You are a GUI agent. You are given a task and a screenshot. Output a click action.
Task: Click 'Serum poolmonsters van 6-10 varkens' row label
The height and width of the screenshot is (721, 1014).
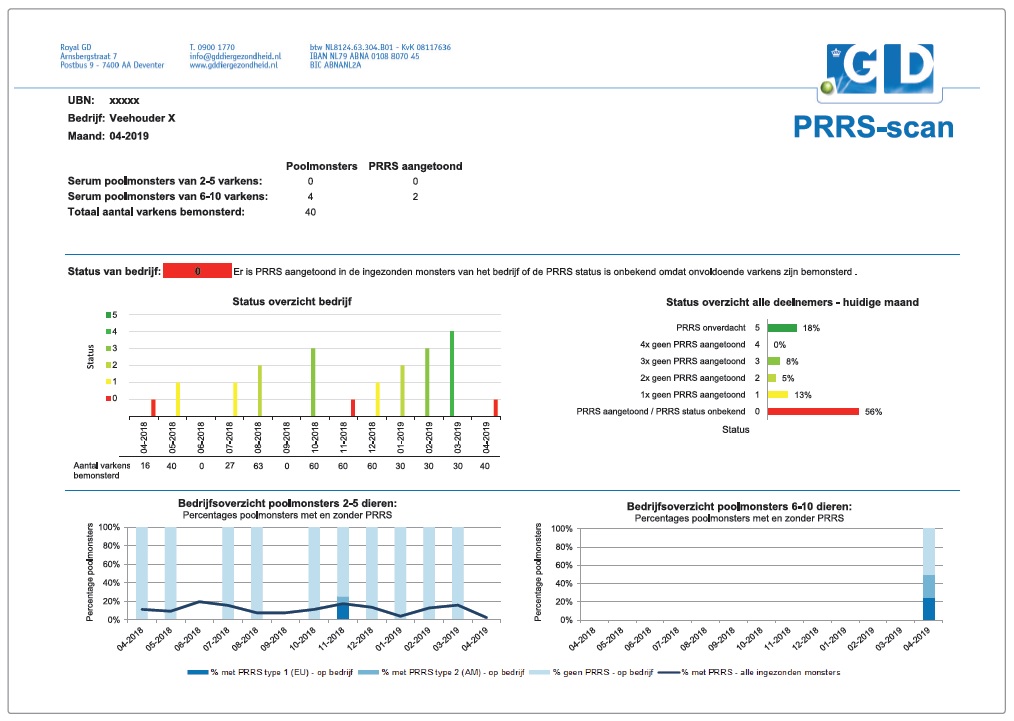pyautogui.click(x=167, y=197)
